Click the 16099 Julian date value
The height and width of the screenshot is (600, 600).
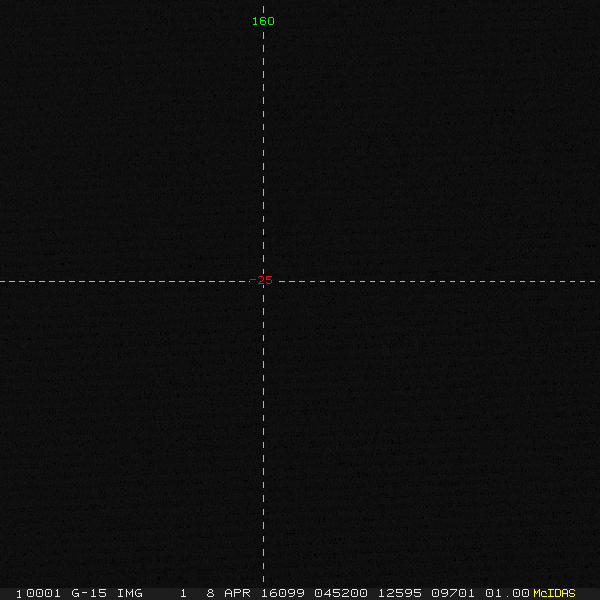tap(283, 593)
